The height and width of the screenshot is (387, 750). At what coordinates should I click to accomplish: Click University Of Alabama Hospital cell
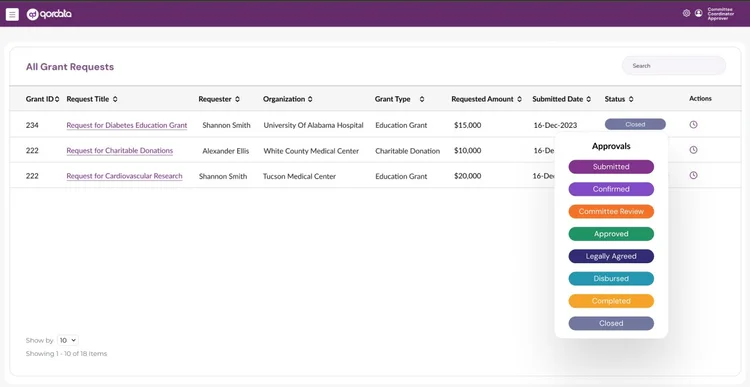click(313, 125)
